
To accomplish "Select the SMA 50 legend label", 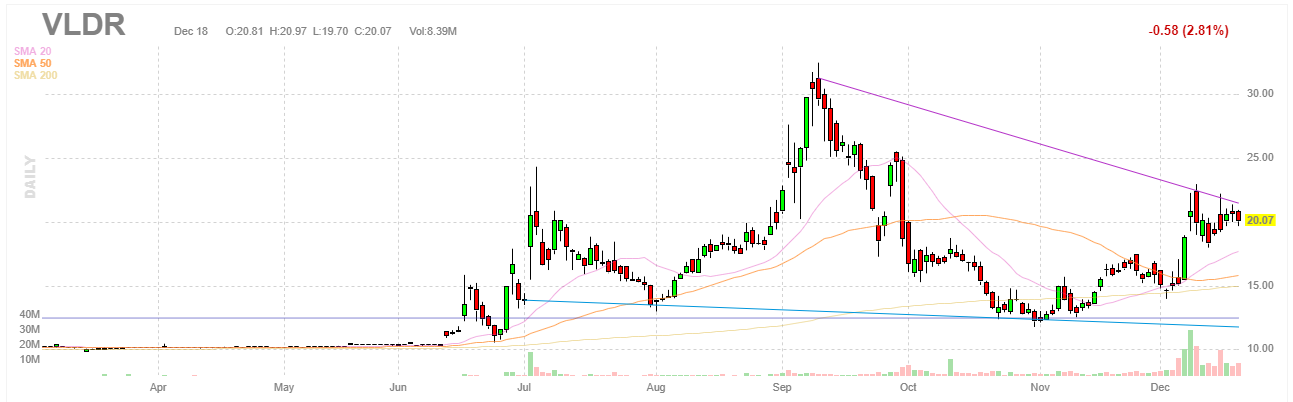I will [x=31, y=63].
